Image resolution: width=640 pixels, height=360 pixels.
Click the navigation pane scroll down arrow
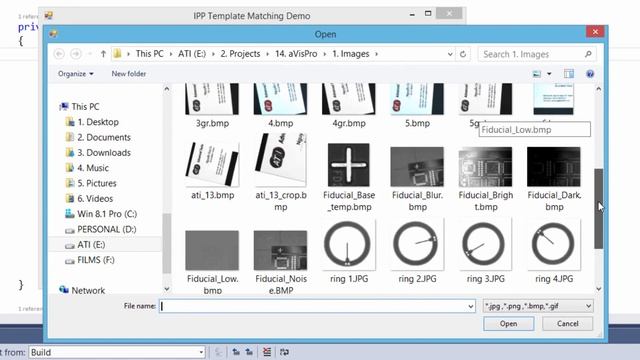167,289
